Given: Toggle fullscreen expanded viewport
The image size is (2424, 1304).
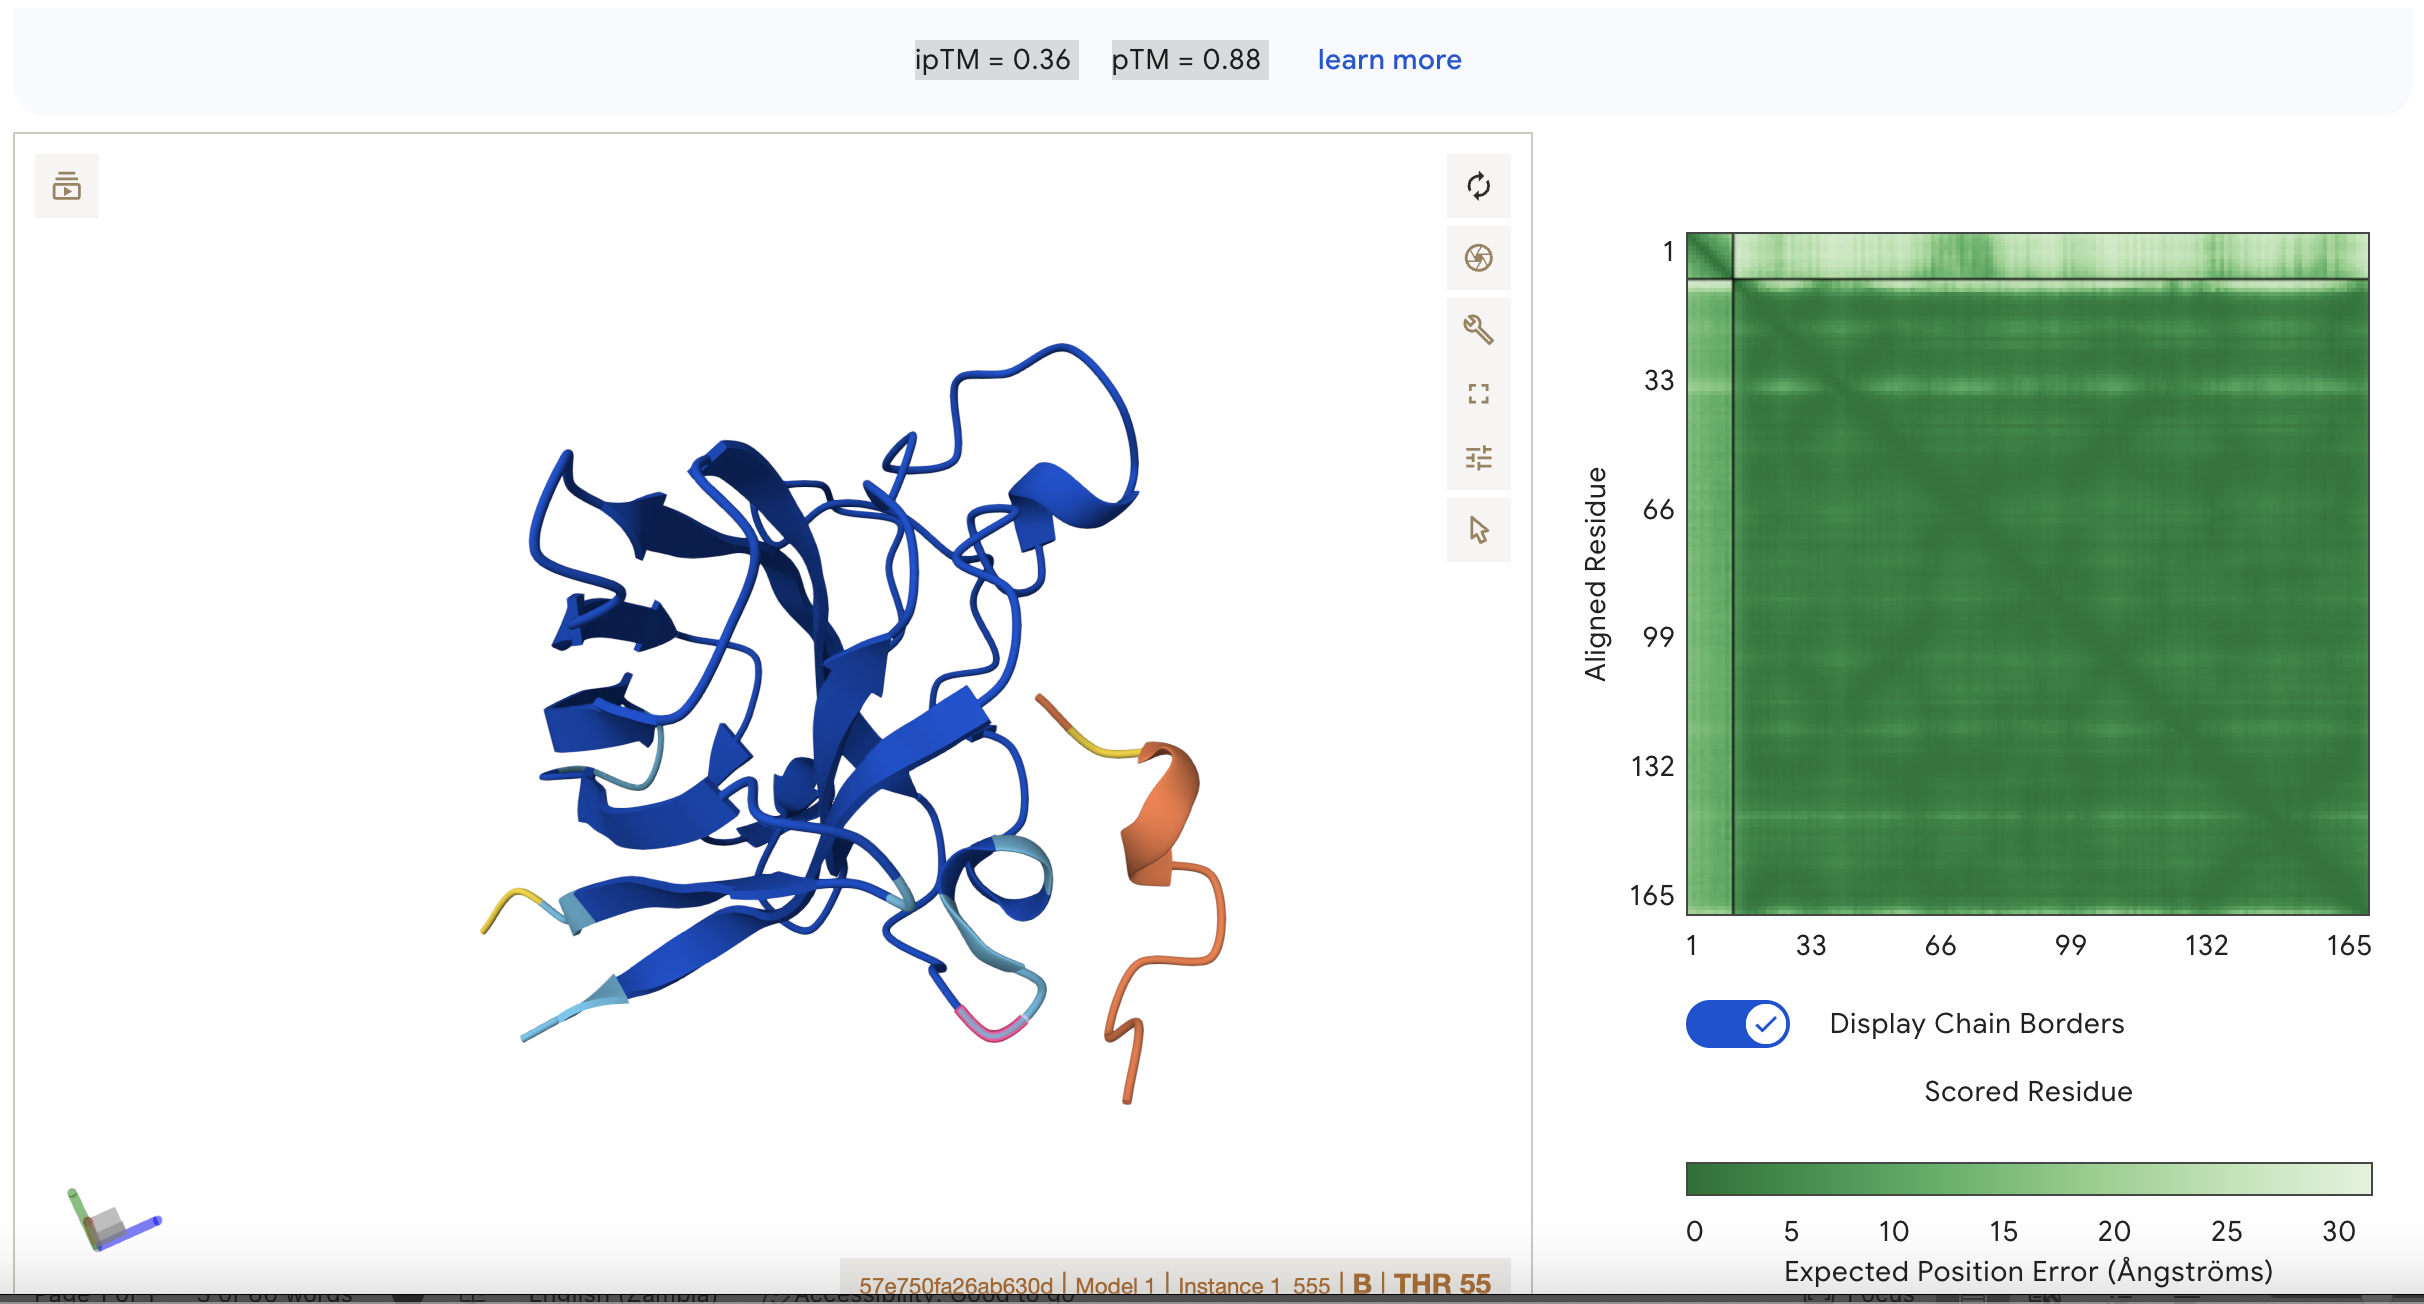Looking at the screenshot, I should click(x=1478, y=394).
